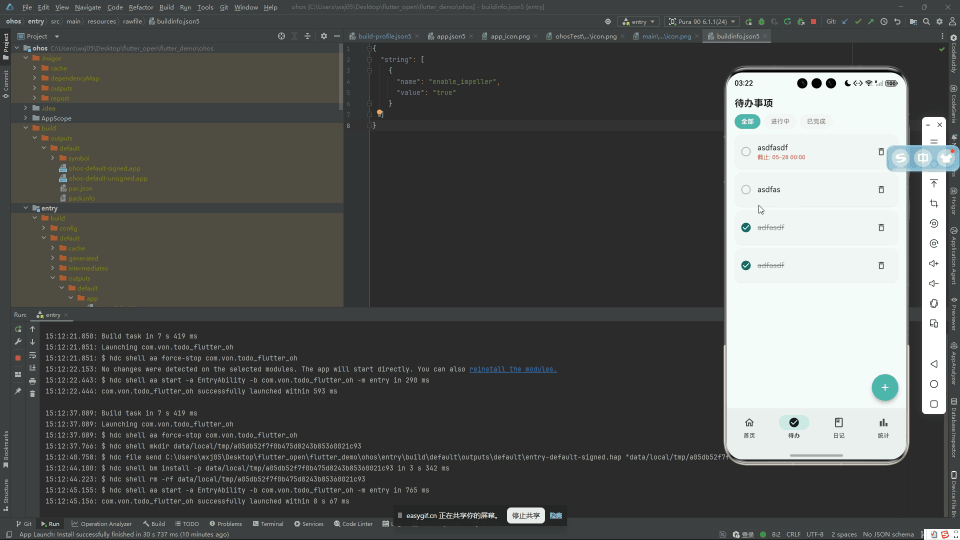Screen dimensions: 960x540
Task: Click the rerun icon in Run panel
Action: pos(18,329)
